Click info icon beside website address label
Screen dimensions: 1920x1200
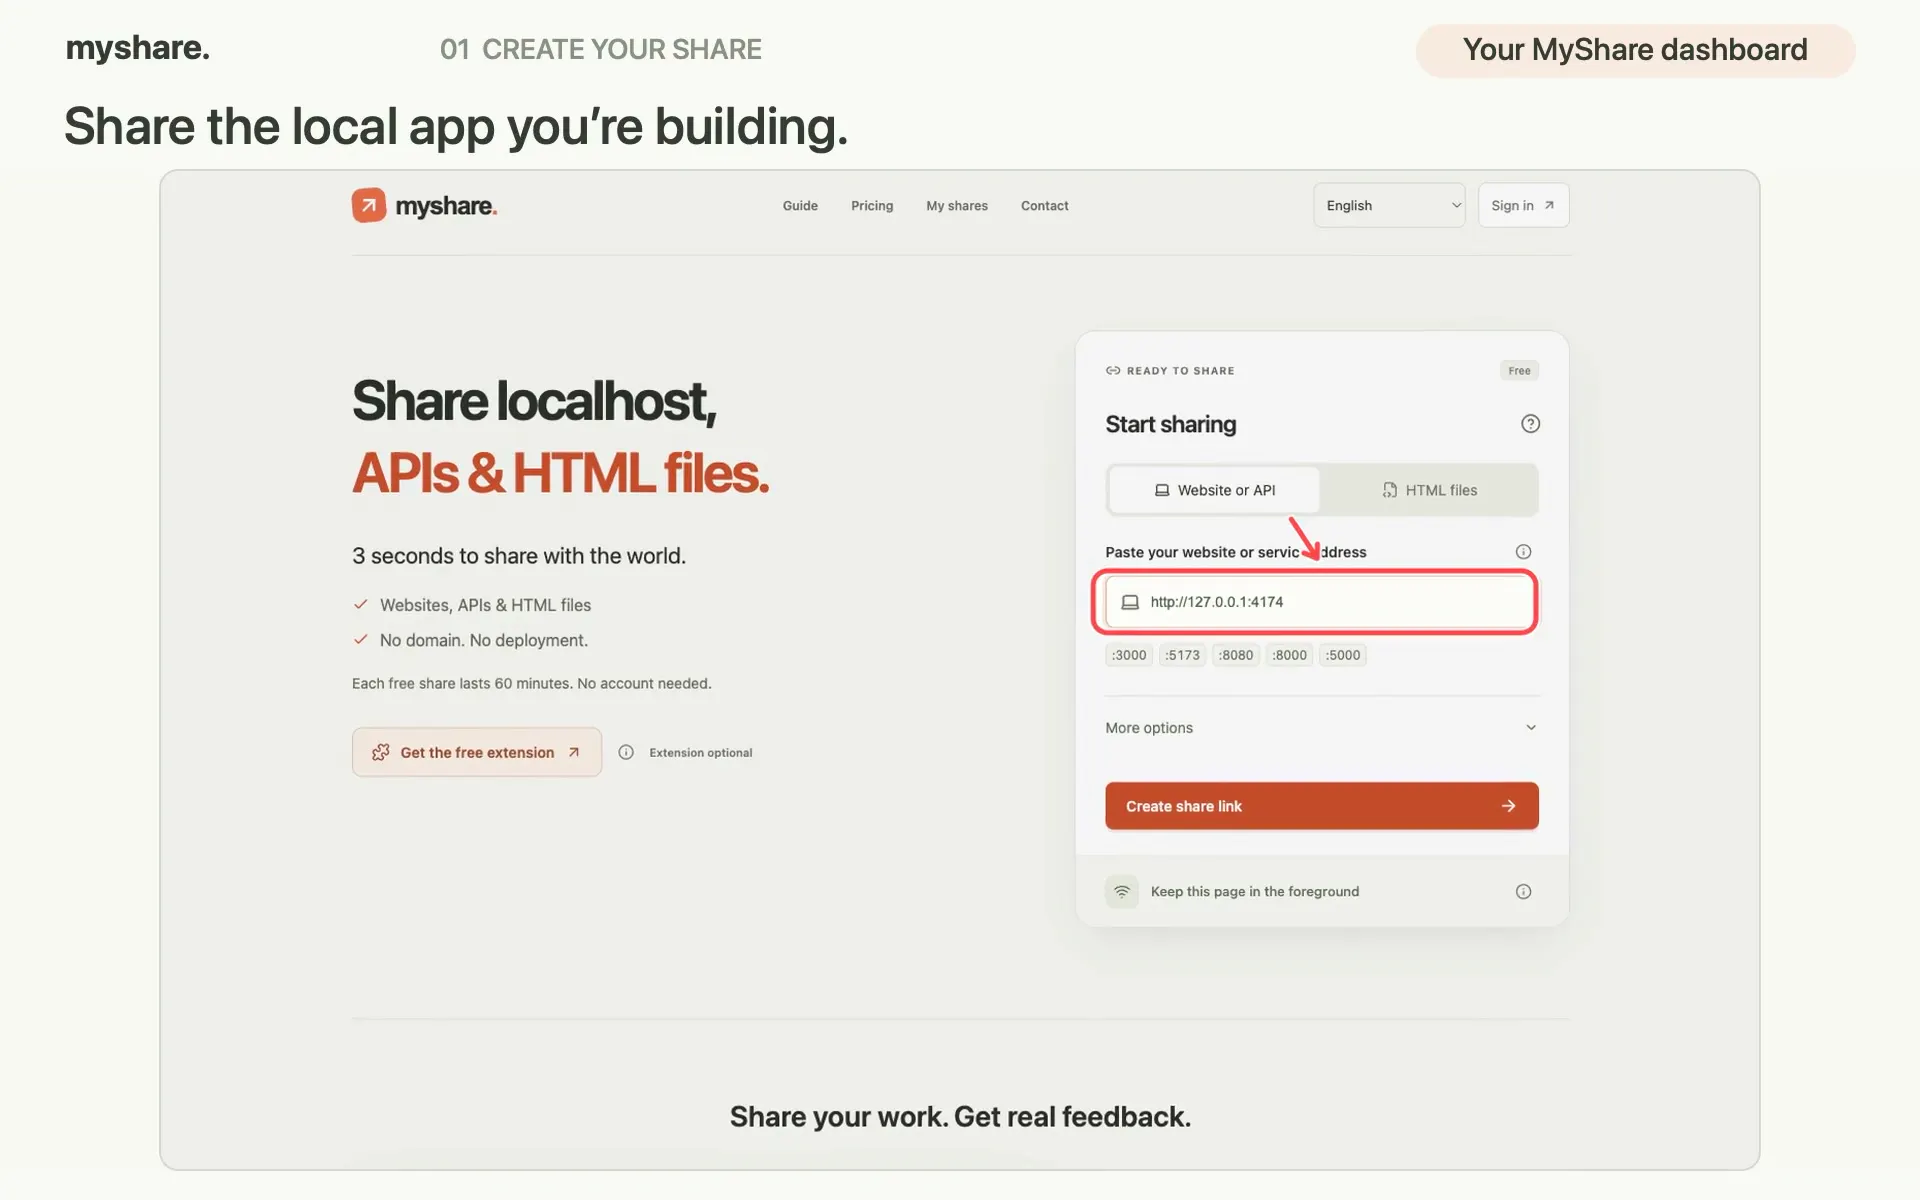click(x=1523, y=552)
